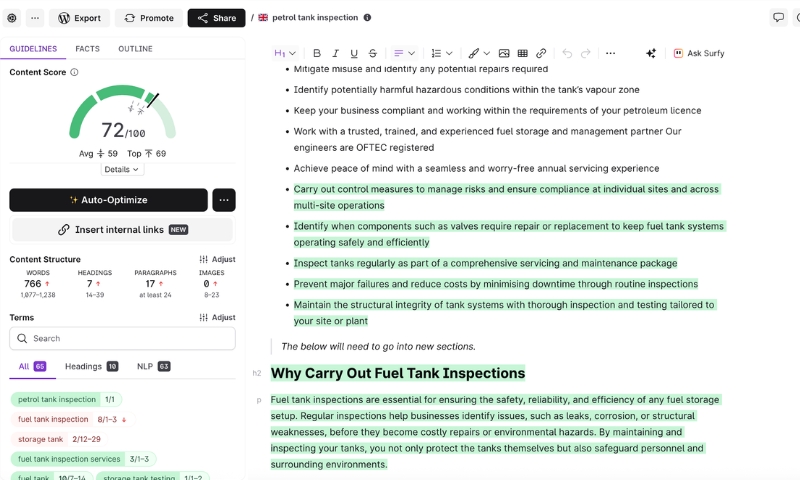Open the comments panel icon at top right

point(778,18)
